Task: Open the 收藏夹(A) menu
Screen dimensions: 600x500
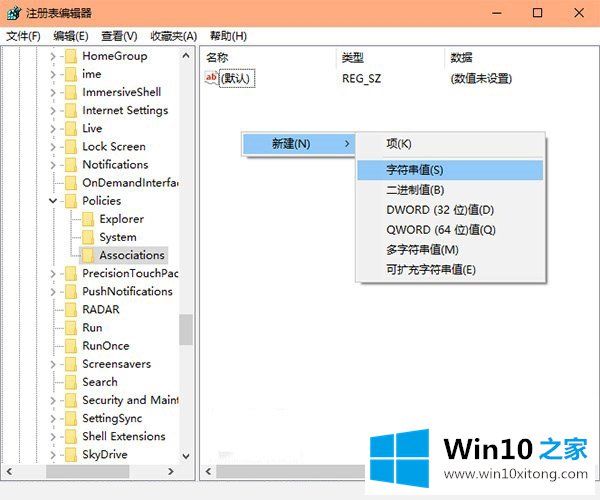Action: click(174, 36)
